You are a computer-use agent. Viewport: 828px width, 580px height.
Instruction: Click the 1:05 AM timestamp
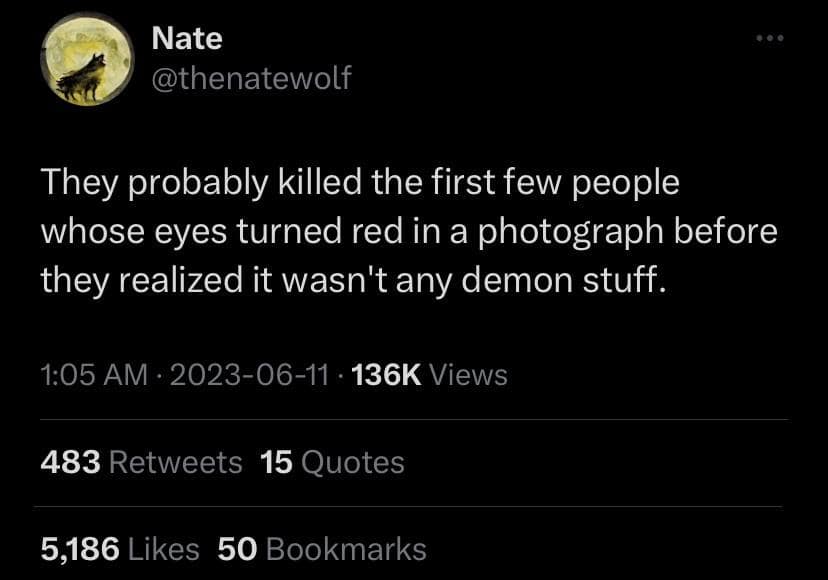[94, 375]
